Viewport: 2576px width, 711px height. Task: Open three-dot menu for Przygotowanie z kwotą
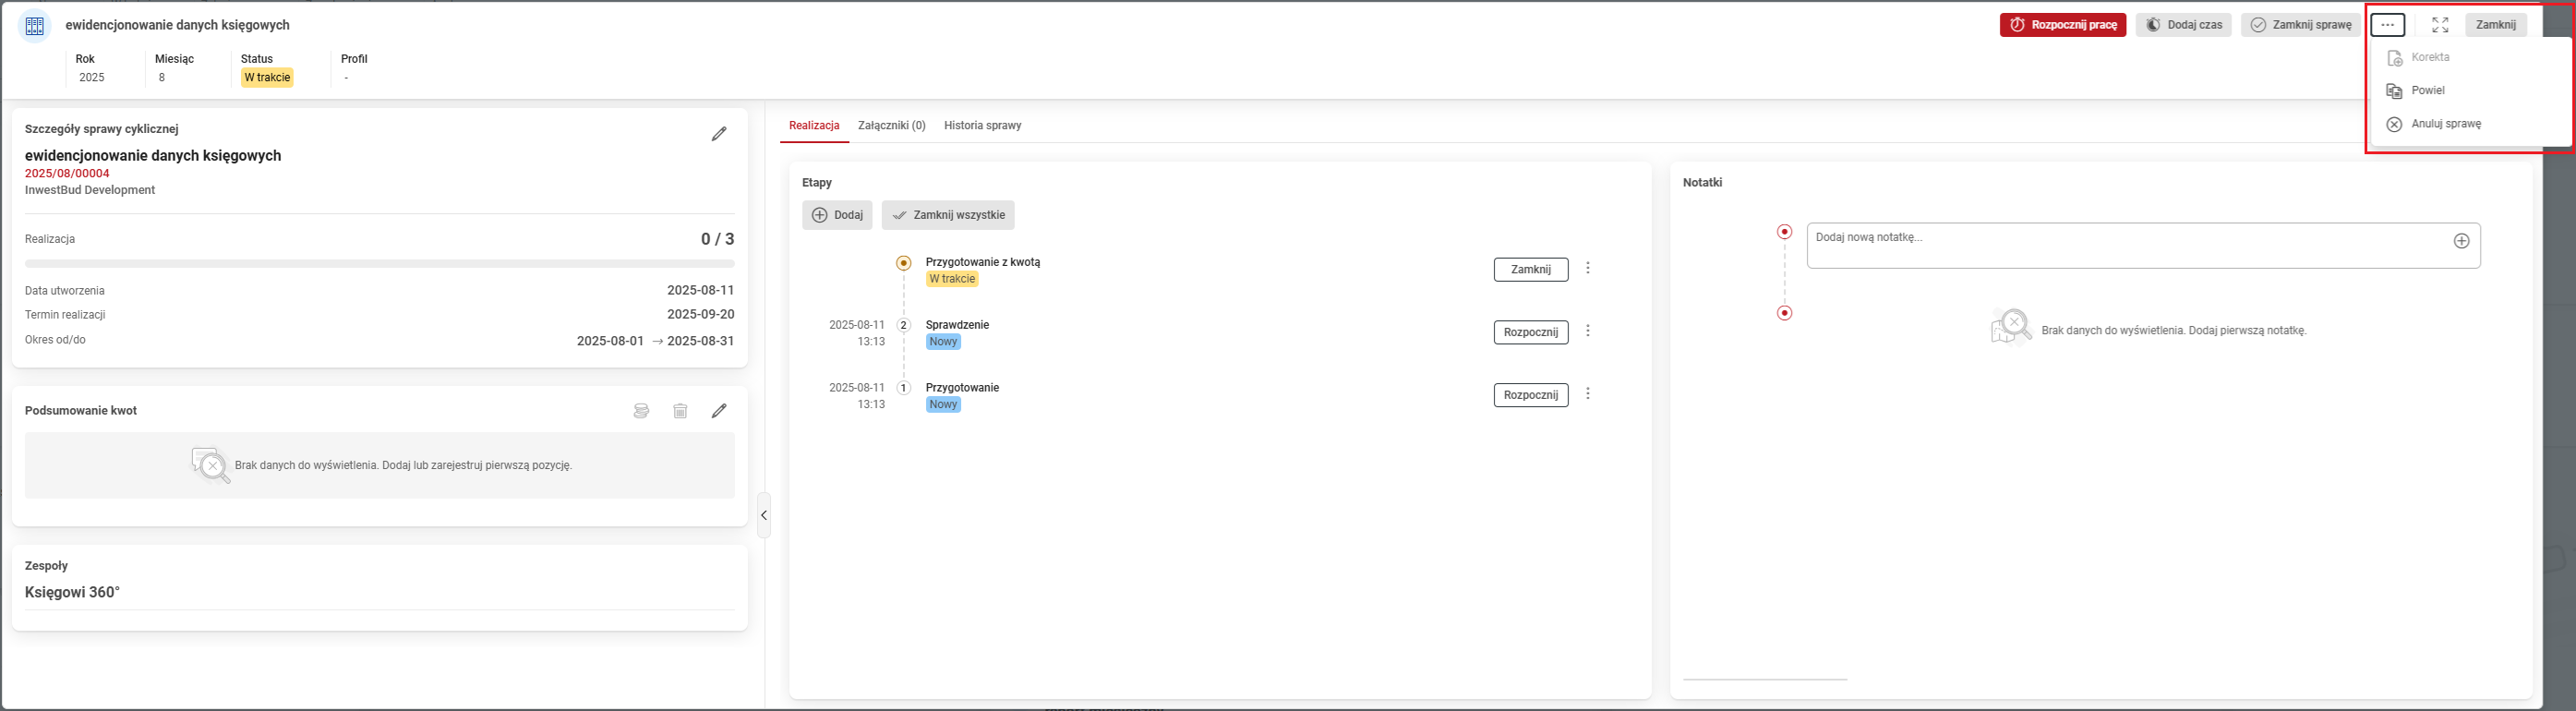pyautogui.click(x=1588, y=268)
